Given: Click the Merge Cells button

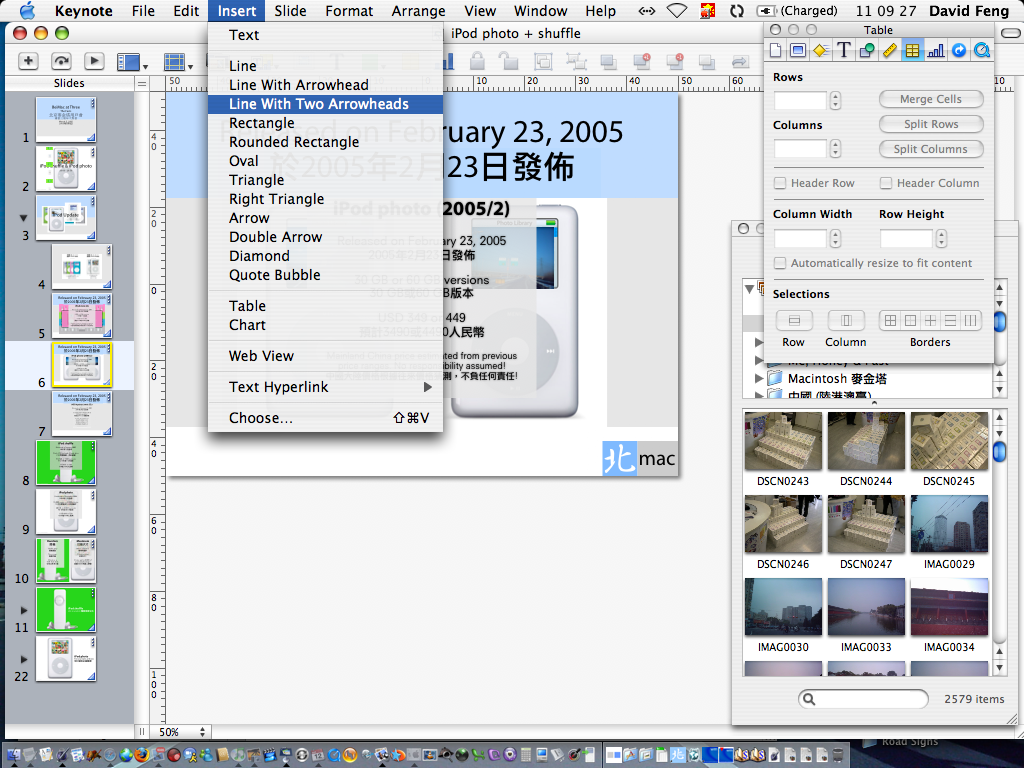Looking at the screenshot, I should click(931, 99).
